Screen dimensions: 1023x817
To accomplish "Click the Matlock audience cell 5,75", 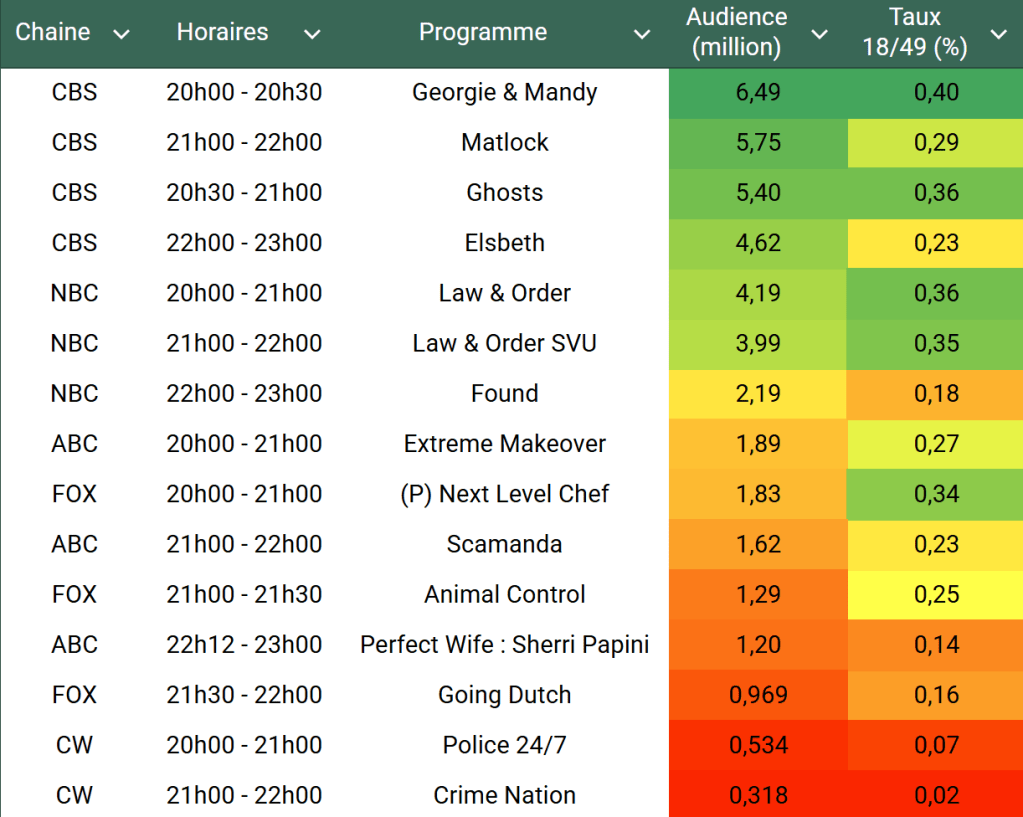I will 758,143.
